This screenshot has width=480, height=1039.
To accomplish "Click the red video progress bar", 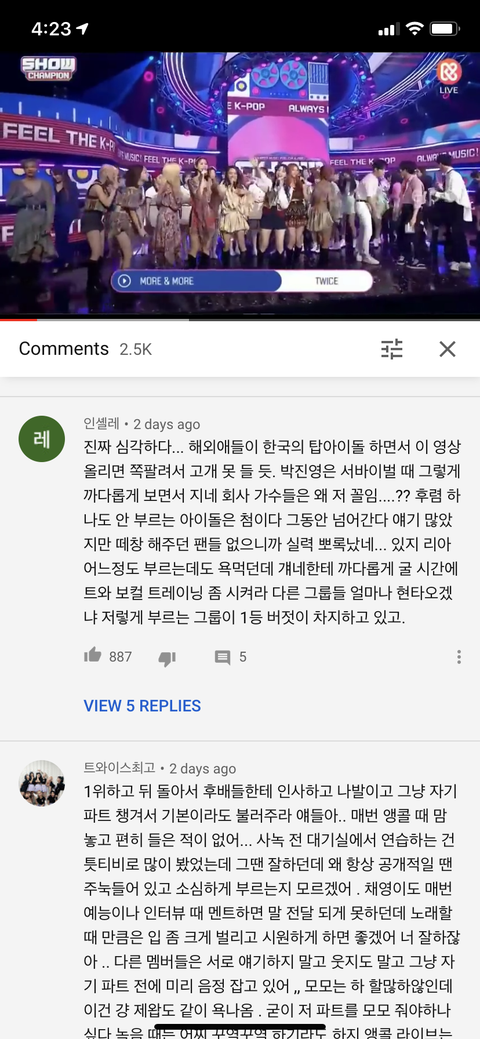I will 19,319.
